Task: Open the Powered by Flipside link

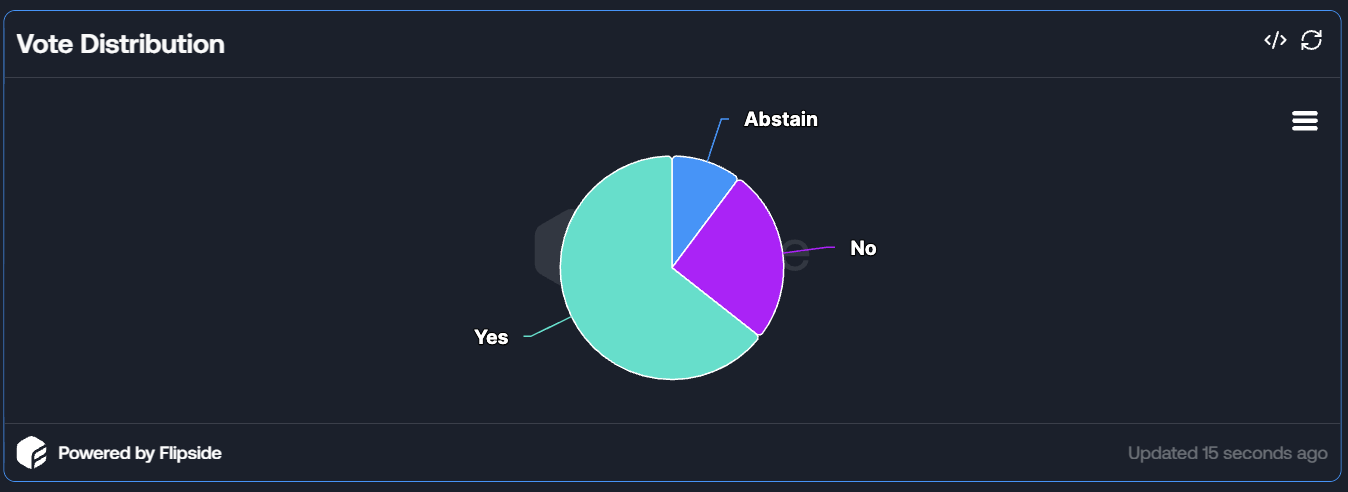Action: 139,453
